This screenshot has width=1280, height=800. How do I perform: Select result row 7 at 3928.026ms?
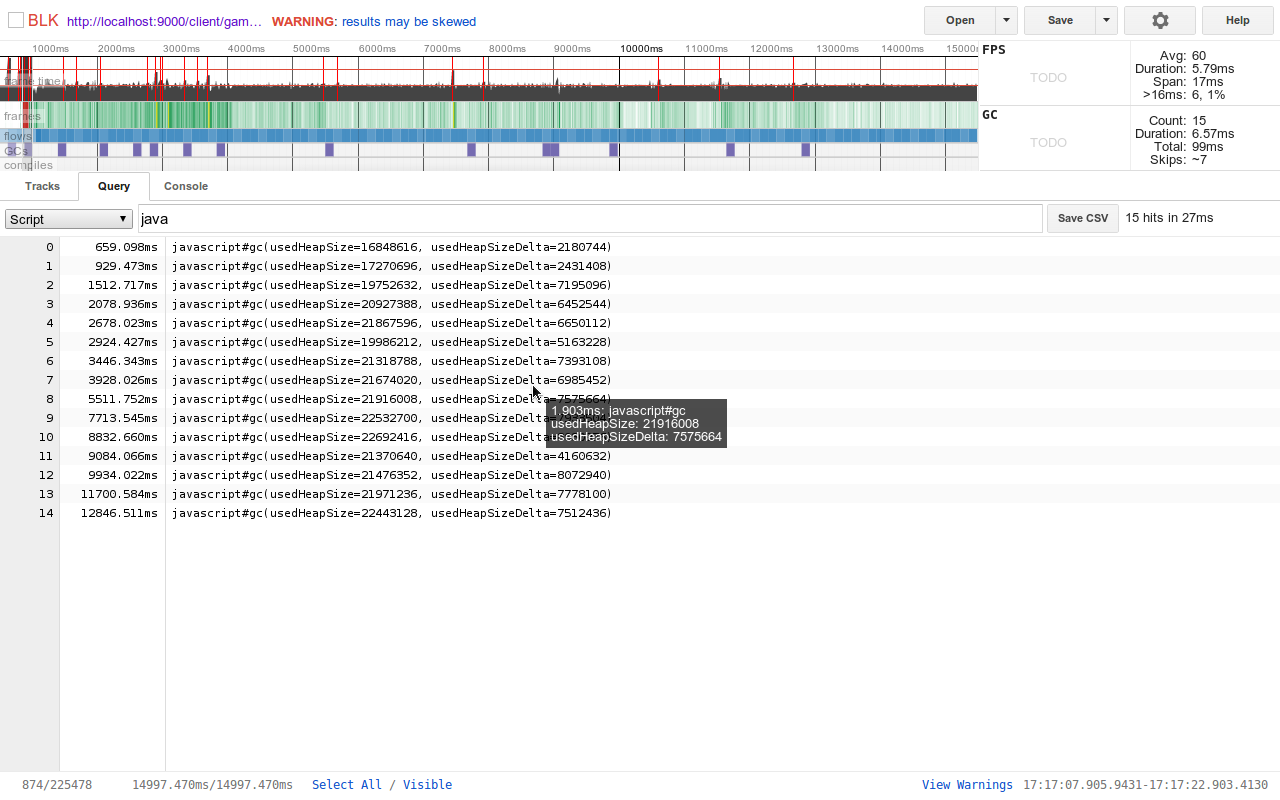pos(640,380)
